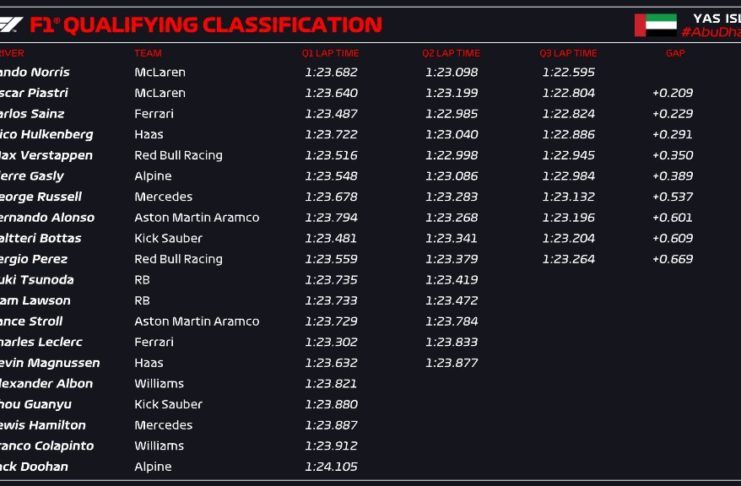Click the +0.669 gap value
The height and width of the screenshot is (486, 741).
coord(672,259)
